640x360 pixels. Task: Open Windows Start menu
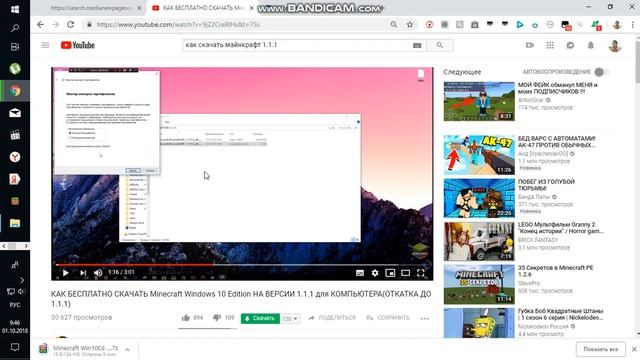click(15, 9)
